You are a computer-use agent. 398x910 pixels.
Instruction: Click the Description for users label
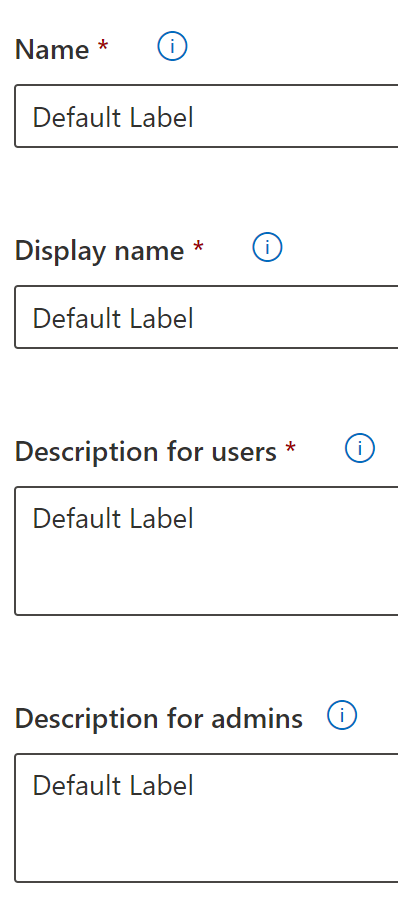tap(146, 452)
